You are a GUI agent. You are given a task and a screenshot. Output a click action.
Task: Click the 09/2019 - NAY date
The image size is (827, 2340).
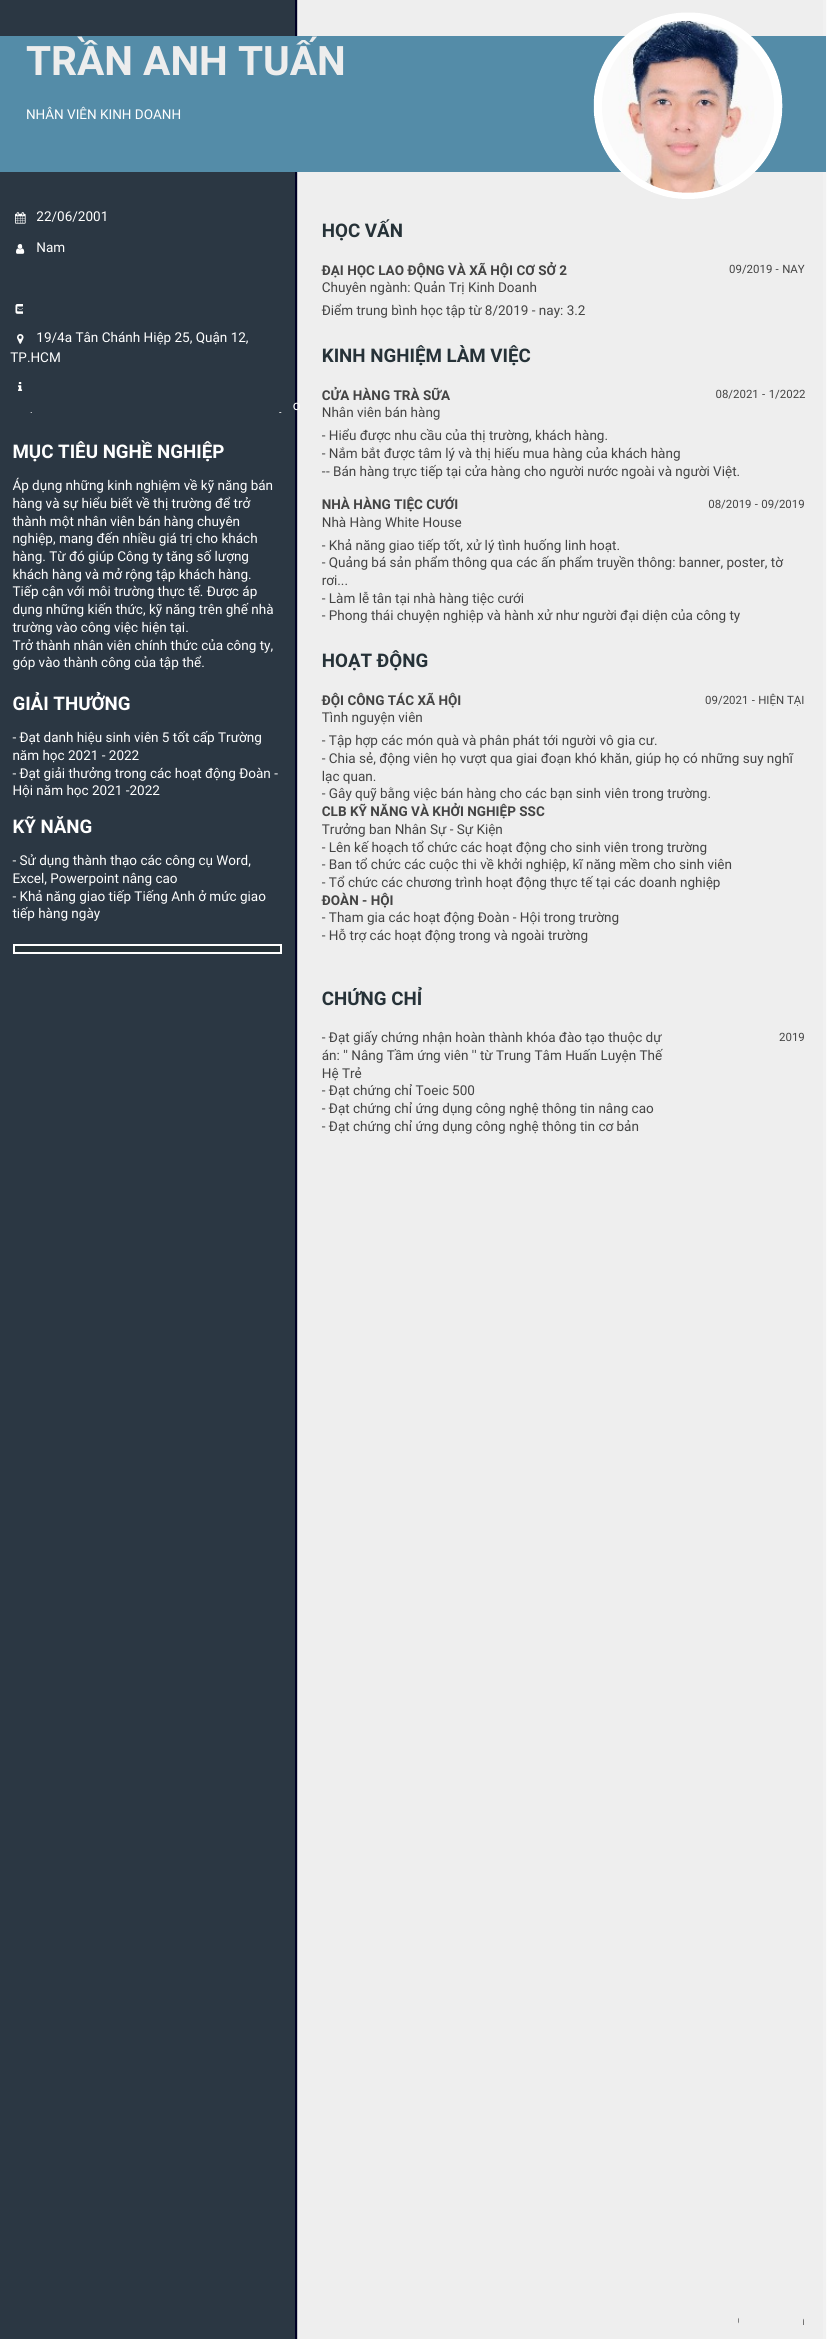766,270
